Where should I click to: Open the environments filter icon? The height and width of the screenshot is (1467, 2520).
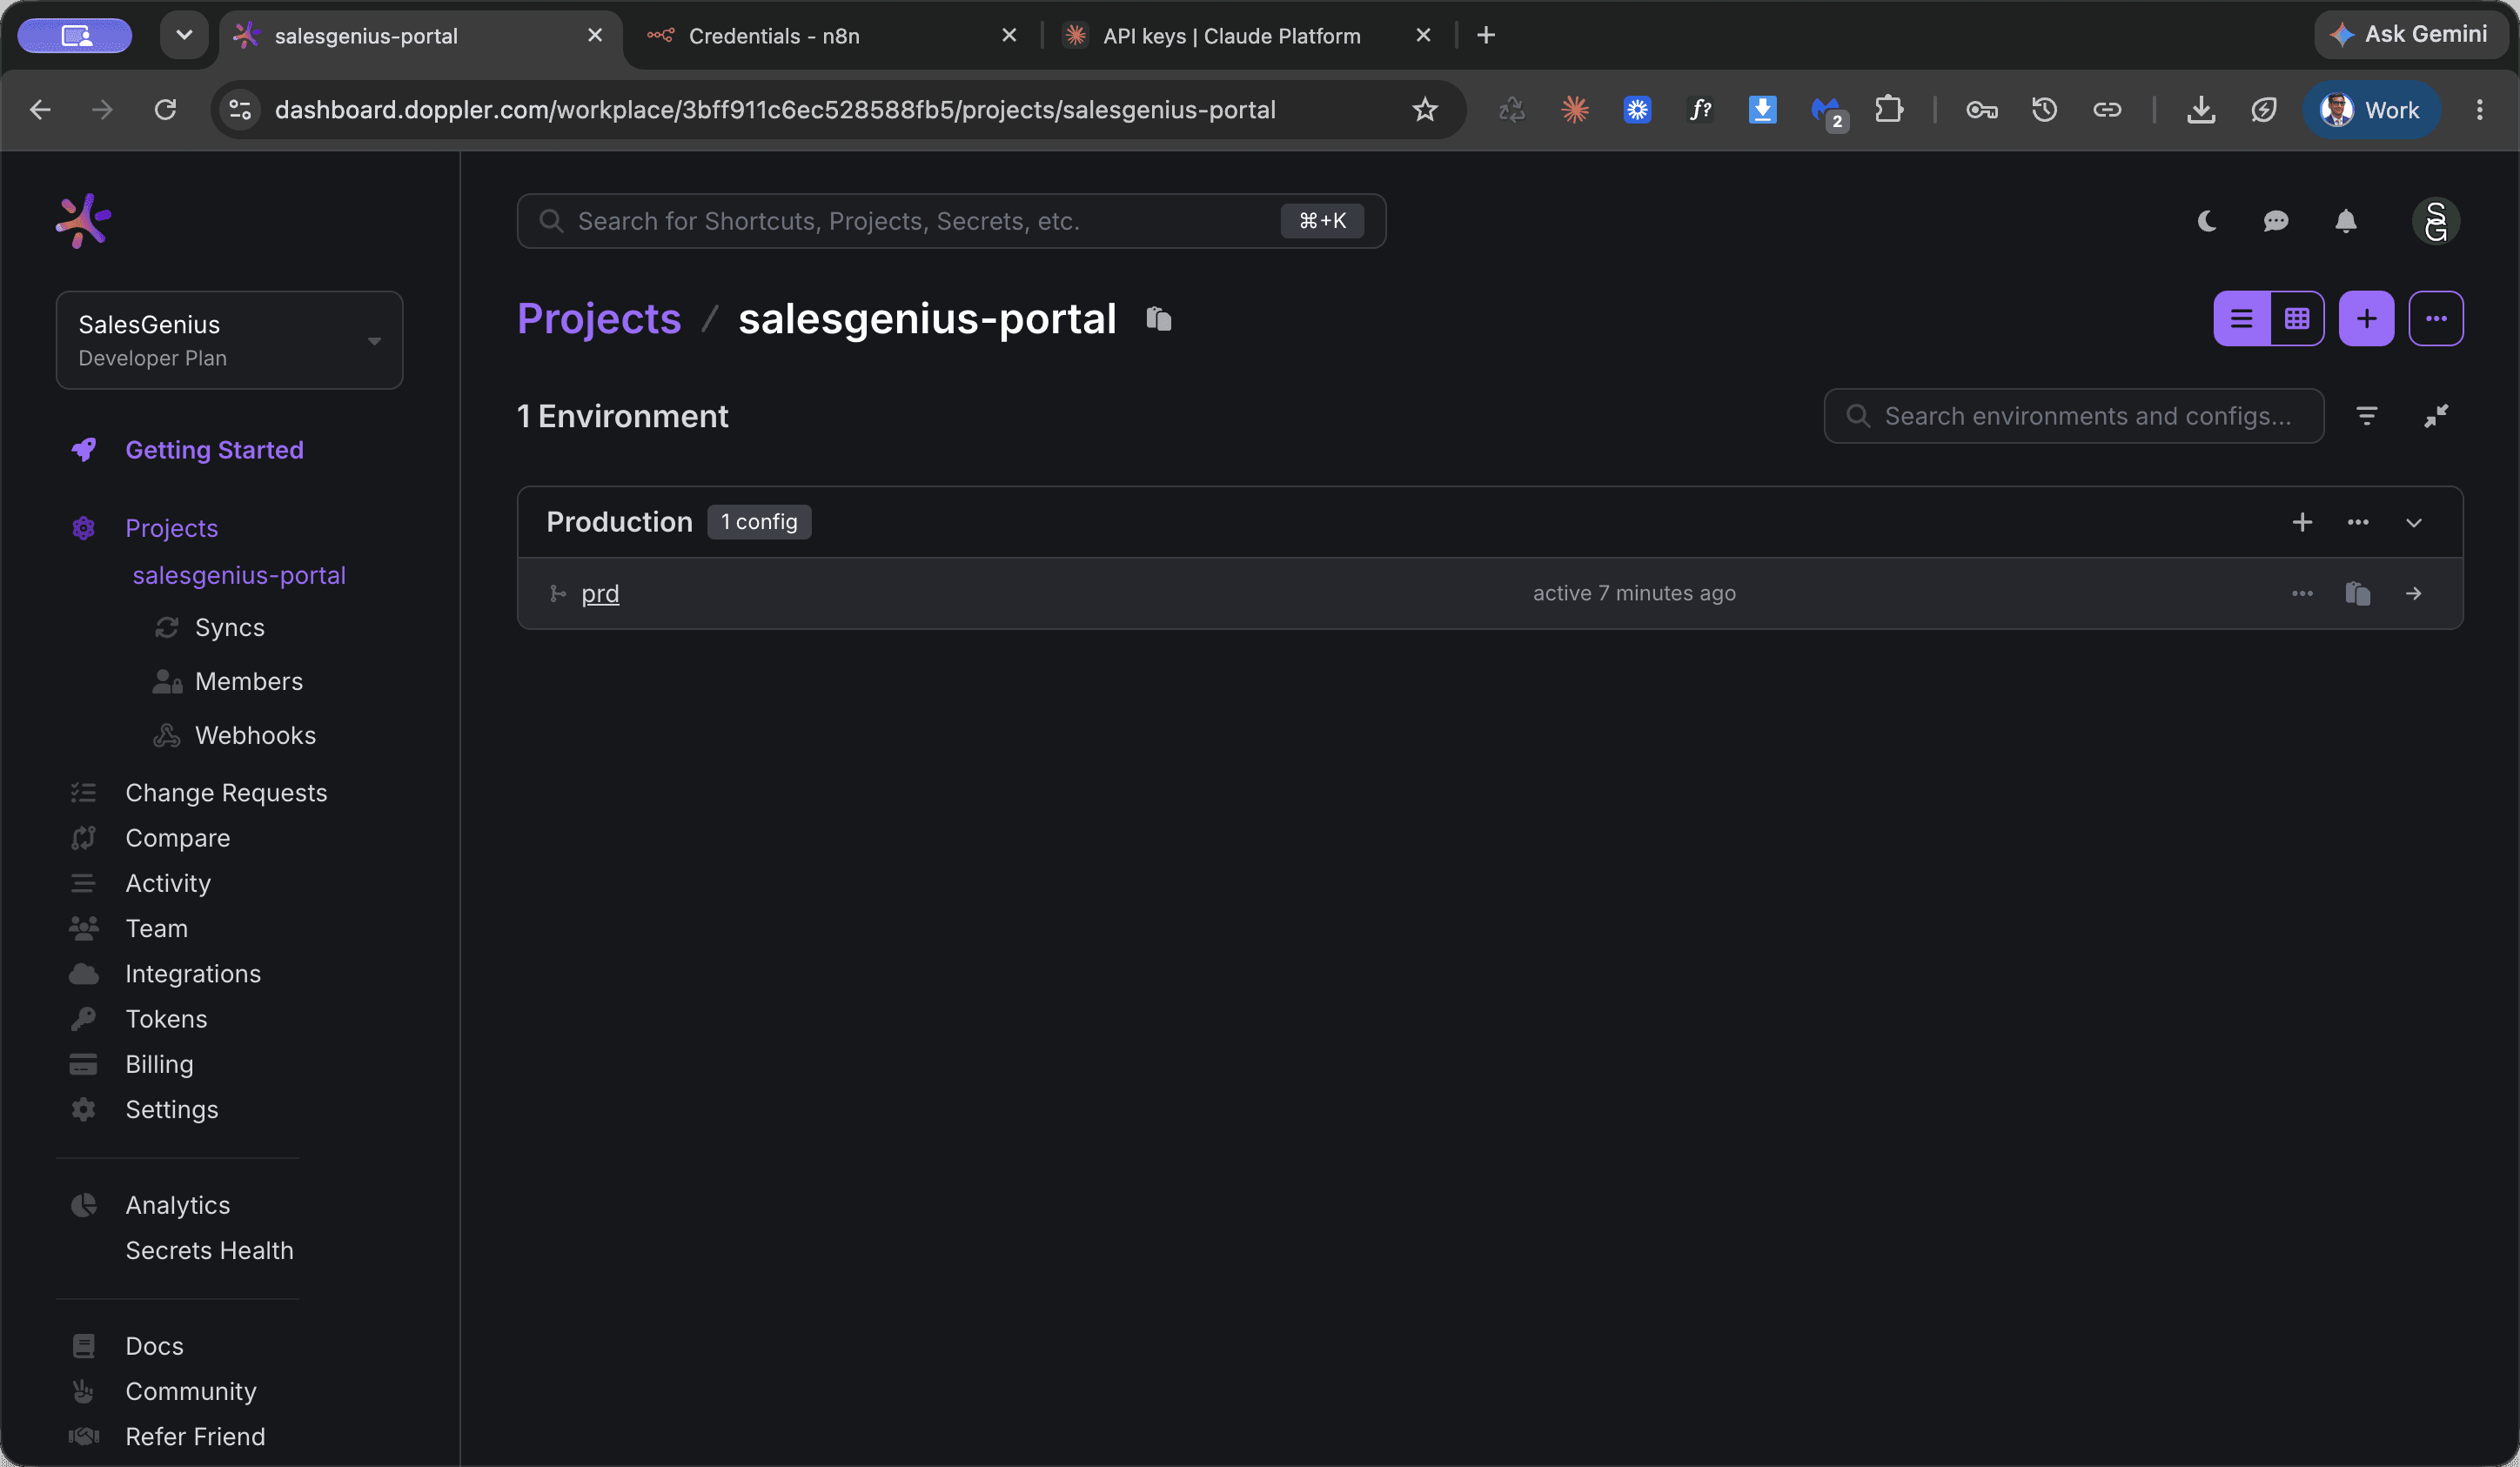(2367, 416)
